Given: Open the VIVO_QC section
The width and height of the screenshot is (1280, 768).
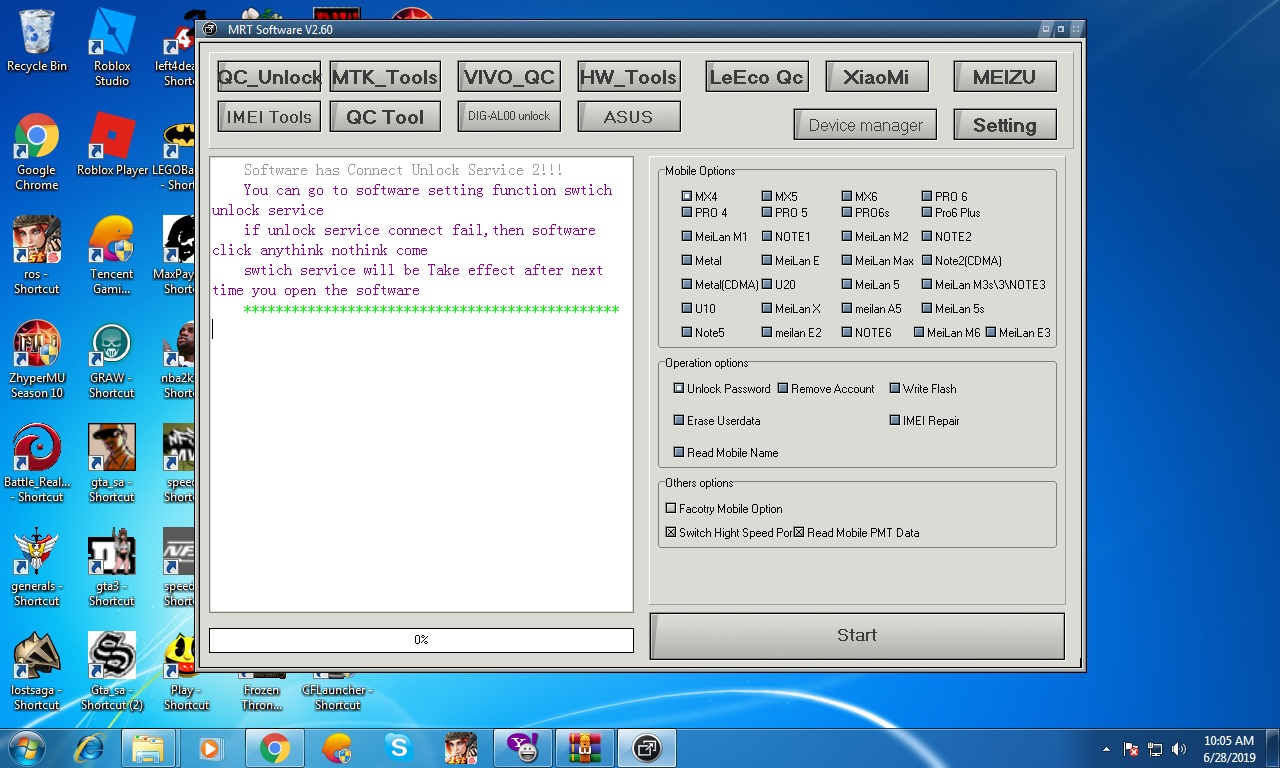Looking at the screenshot, I should click(x=509, y=76).
